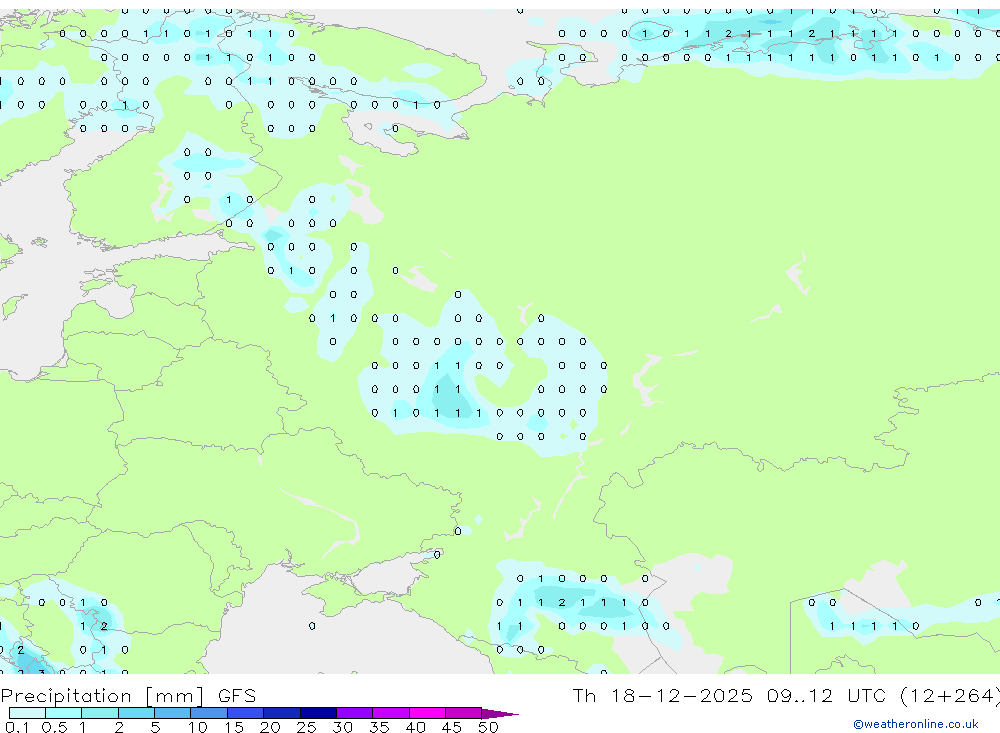This screenshot has height=733, width=1000.
Task: Click the '0.5' legend scale label
Action: (x=54, y=727)
